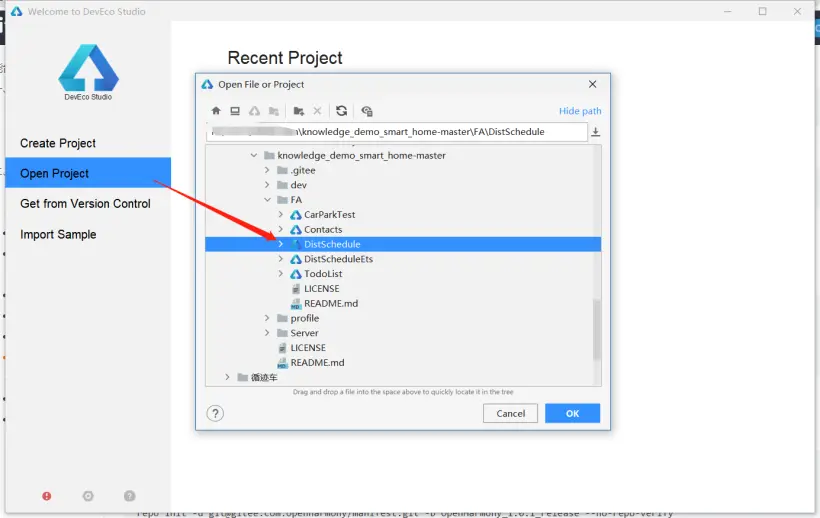The image size is (820, 518).
Task: Select CarParkTest project icon
Action: point(296,215)
